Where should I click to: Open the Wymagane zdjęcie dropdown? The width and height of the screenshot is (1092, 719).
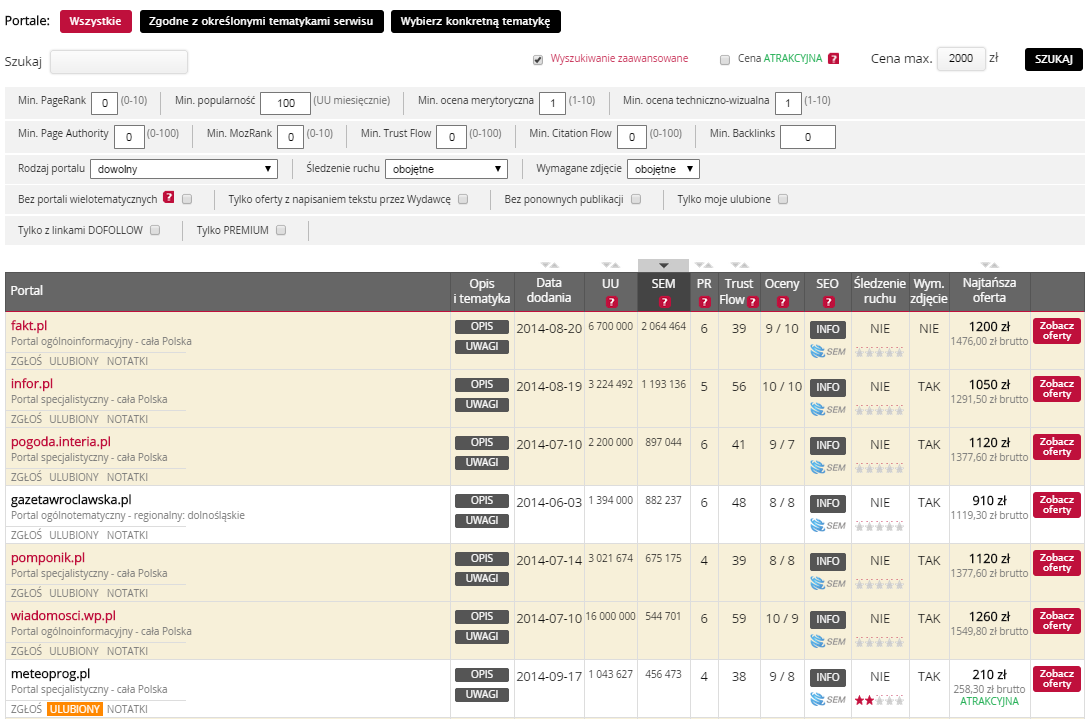(x=663, y=169)
